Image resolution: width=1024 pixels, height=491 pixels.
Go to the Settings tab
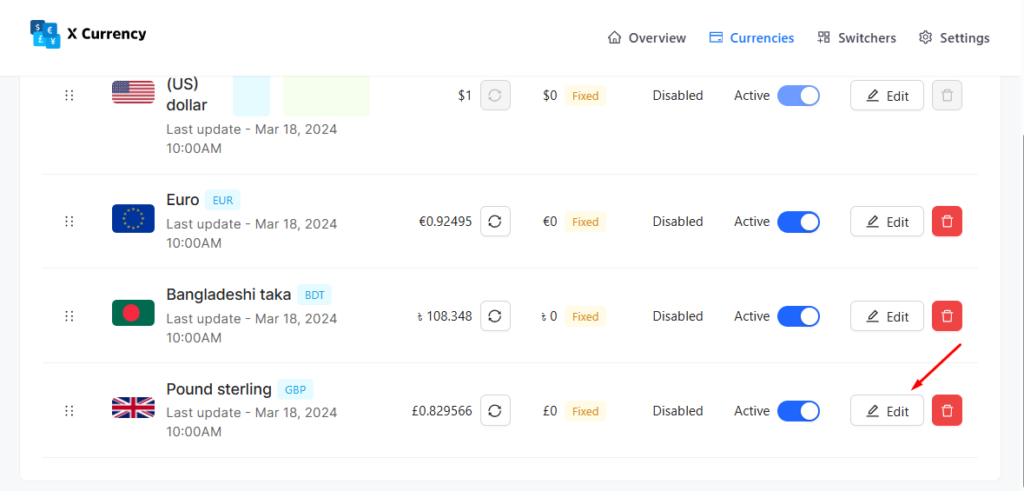(954, 38)
